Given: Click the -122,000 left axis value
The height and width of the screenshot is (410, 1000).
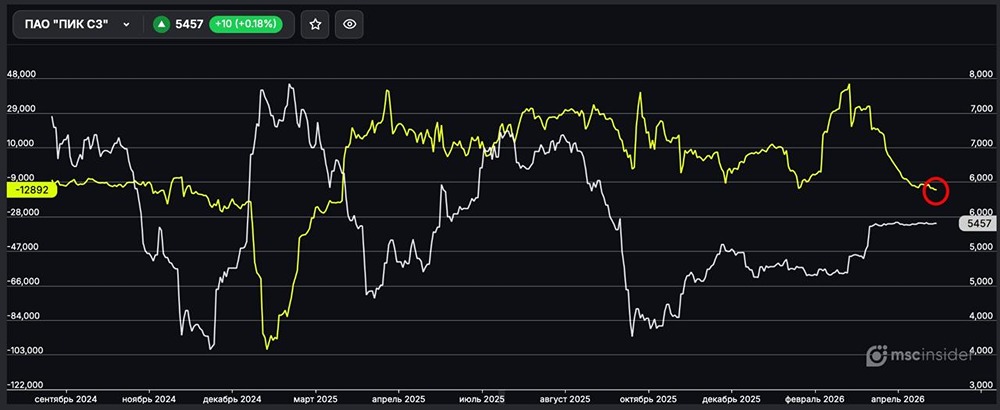Looking at the screenshot, I should coord(23,385).
